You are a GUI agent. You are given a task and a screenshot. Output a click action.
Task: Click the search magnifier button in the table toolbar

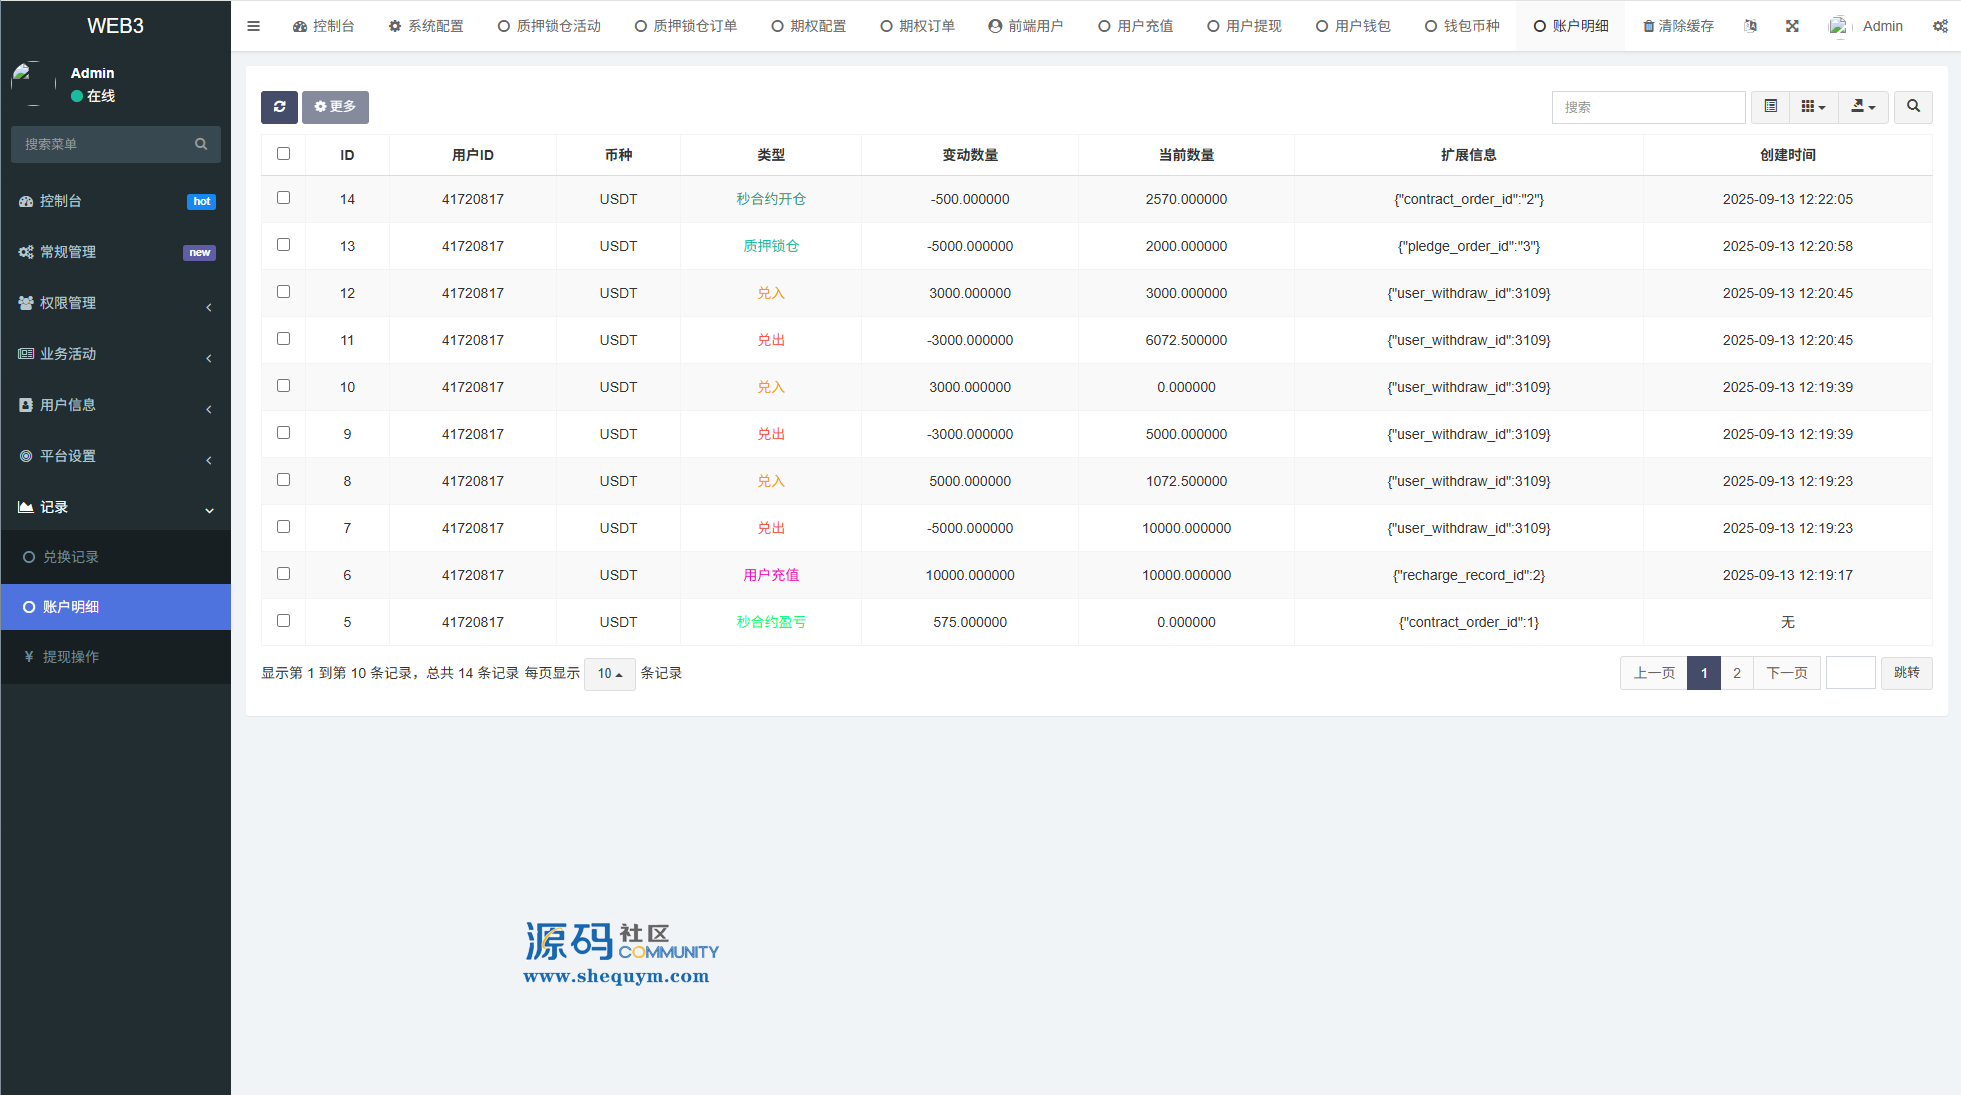click(1912, 107)
